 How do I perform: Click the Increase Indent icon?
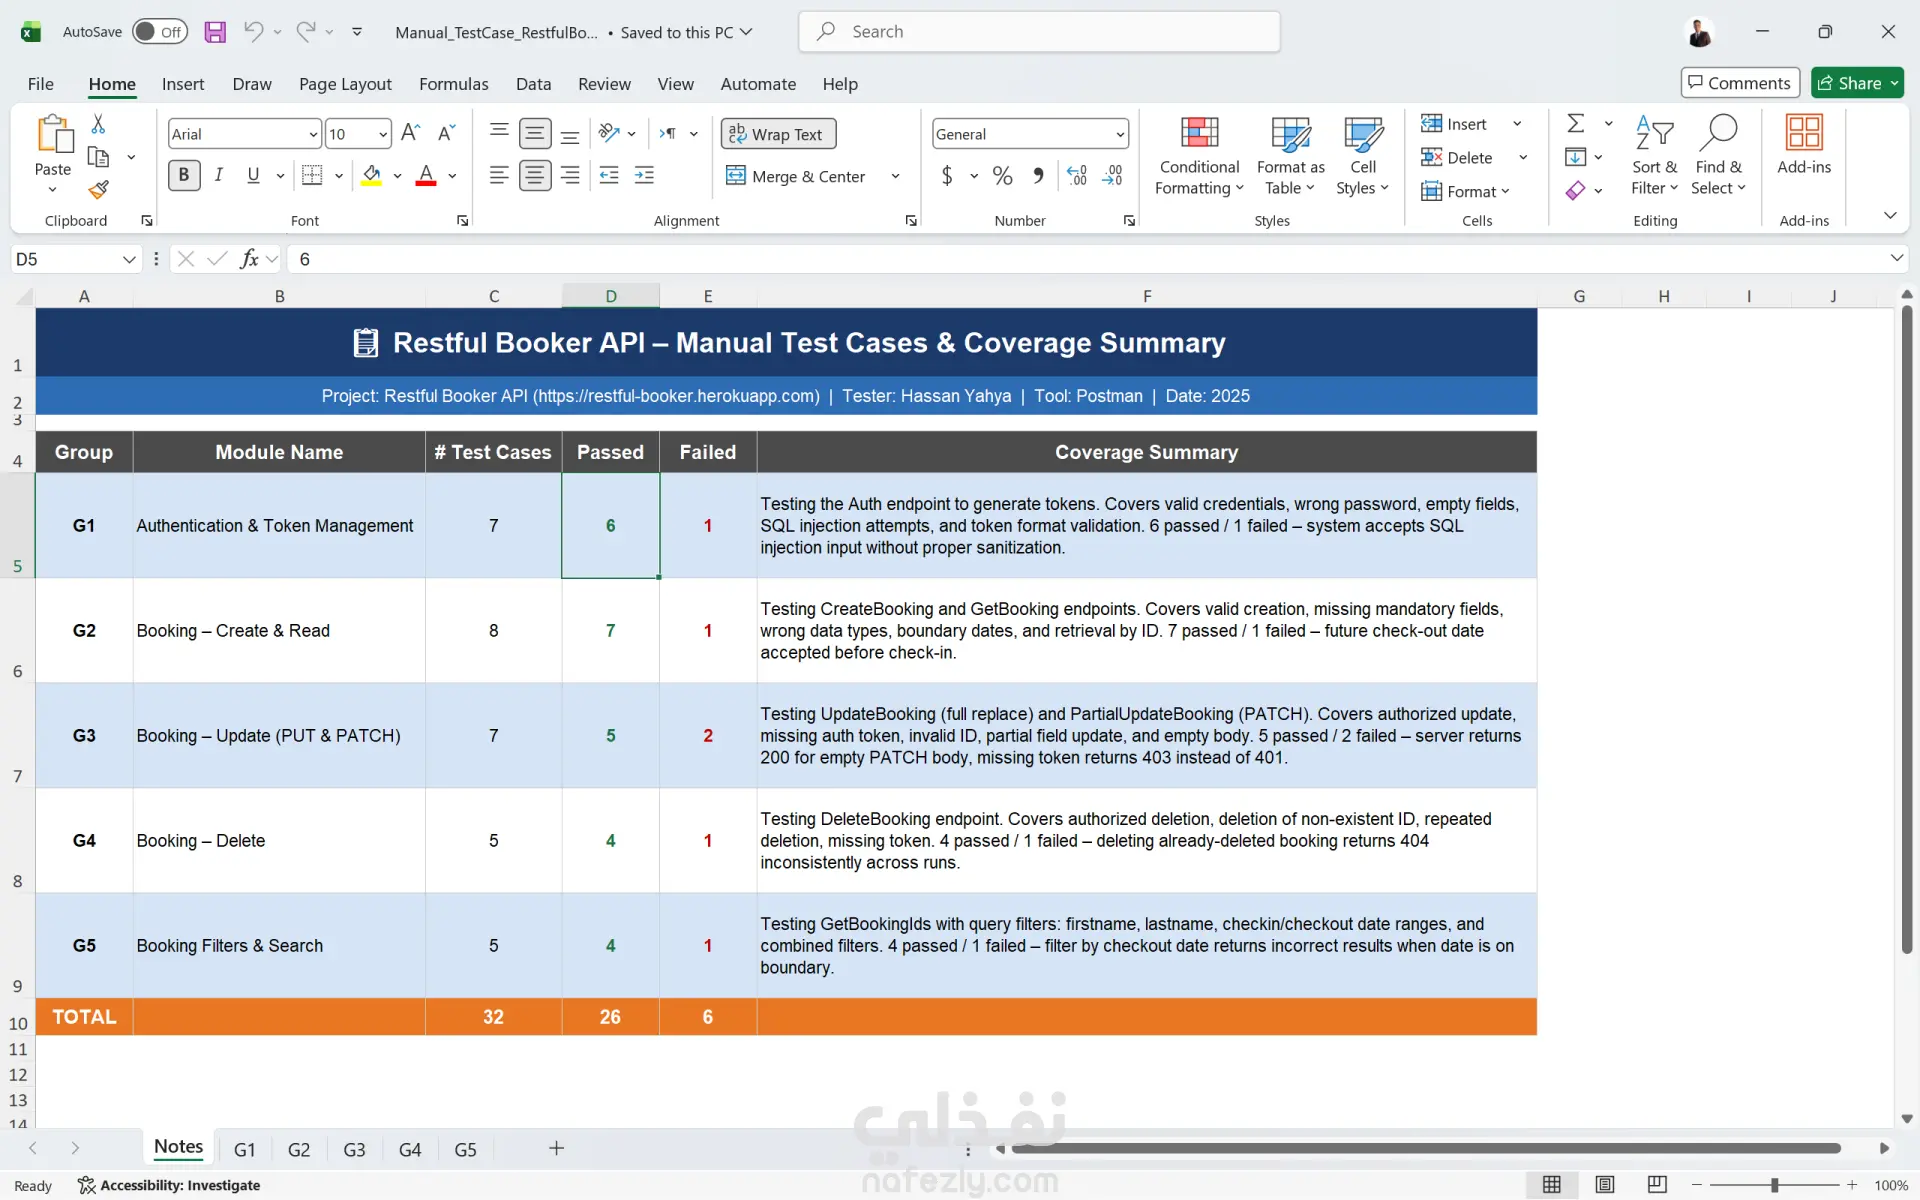644,176
